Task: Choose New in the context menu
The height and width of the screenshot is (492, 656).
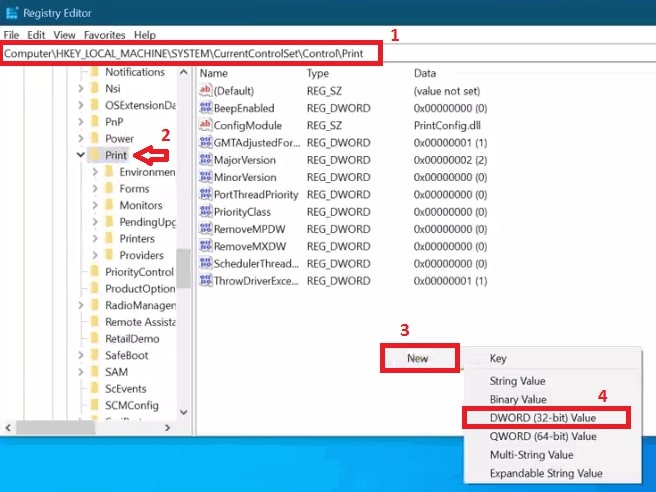Action: click(x=420, y=358)
